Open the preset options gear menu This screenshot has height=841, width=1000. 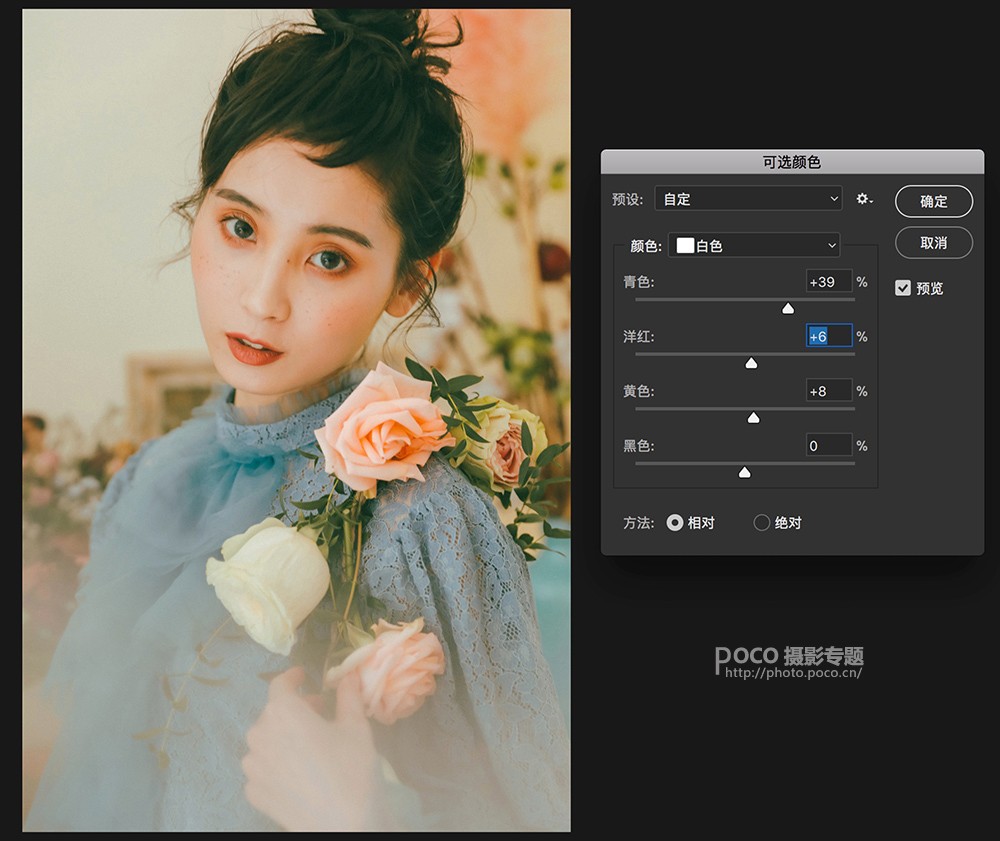pyautogui.click(x=864, y=199)
